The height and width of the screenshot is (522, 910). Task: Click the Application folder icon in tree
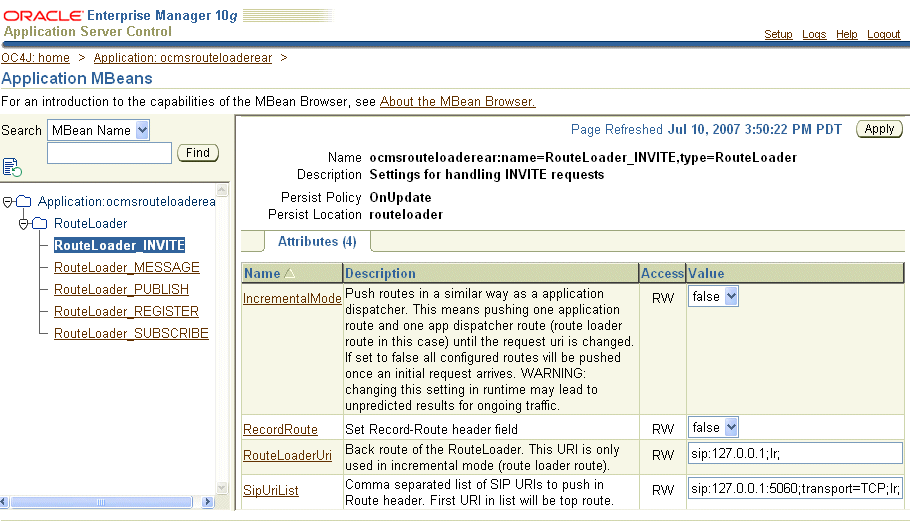coord(24,201)
